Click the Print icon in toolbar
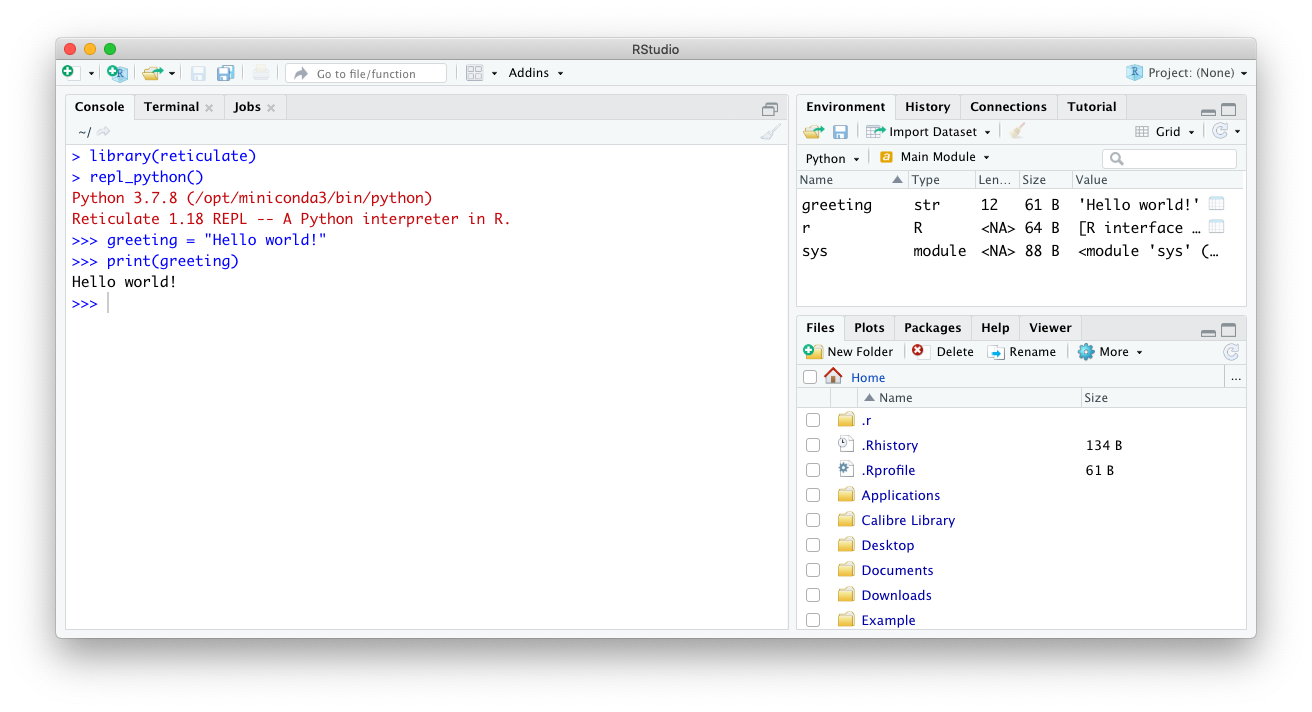 coord(260,73)
